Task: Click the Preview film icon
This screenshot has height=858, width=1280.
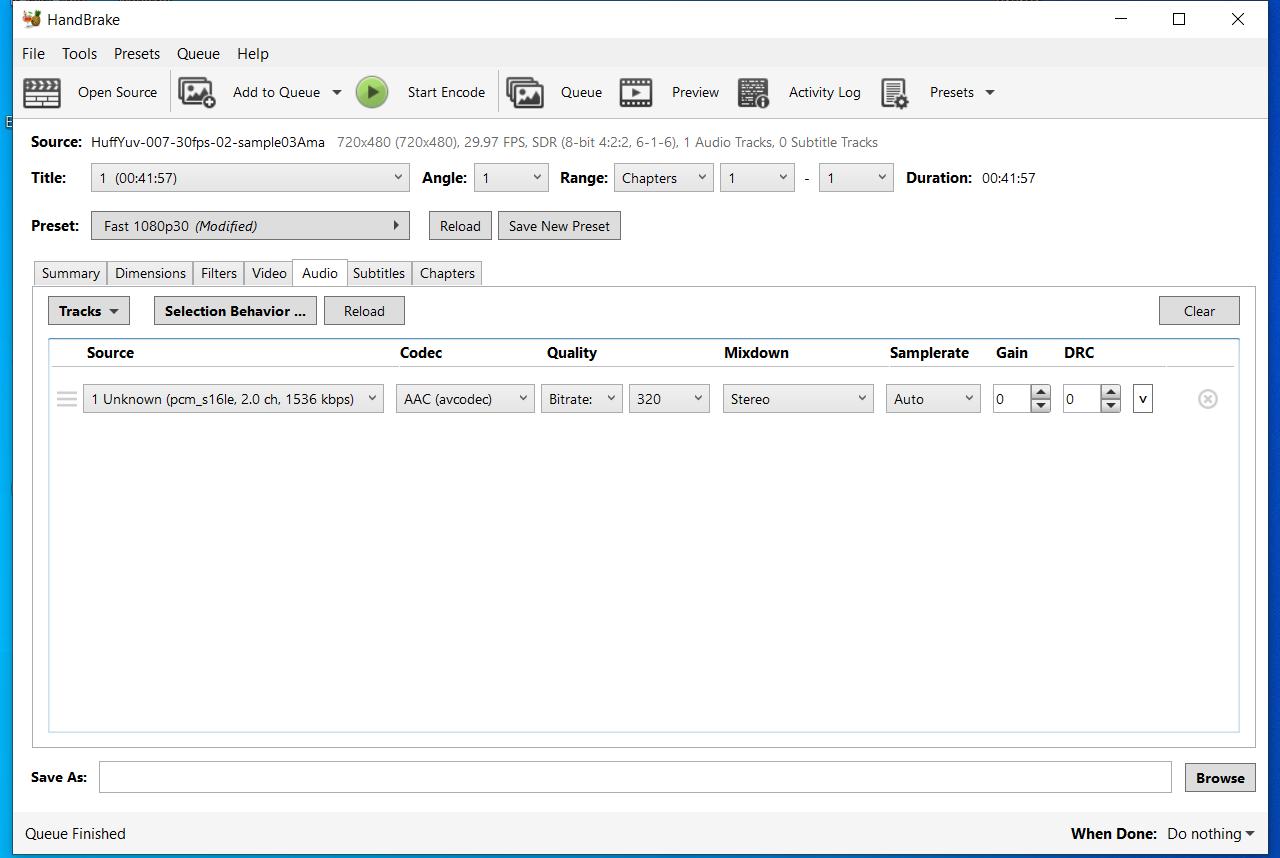Action: 636,92
